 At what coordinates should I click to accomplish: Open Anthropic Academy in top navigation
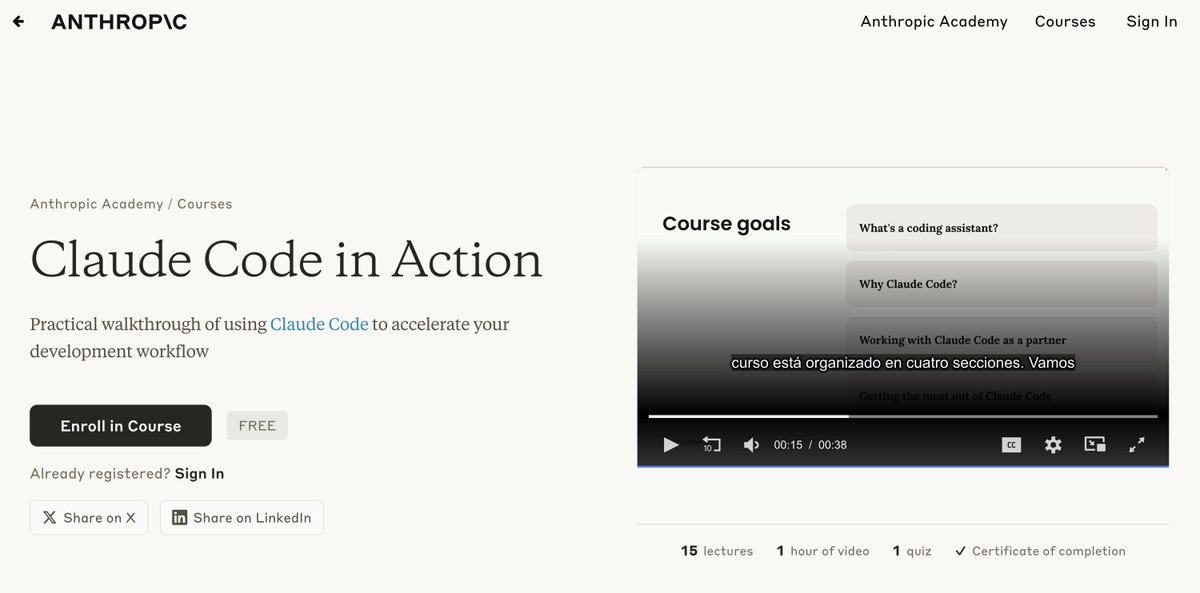click(x=934, y=21)
